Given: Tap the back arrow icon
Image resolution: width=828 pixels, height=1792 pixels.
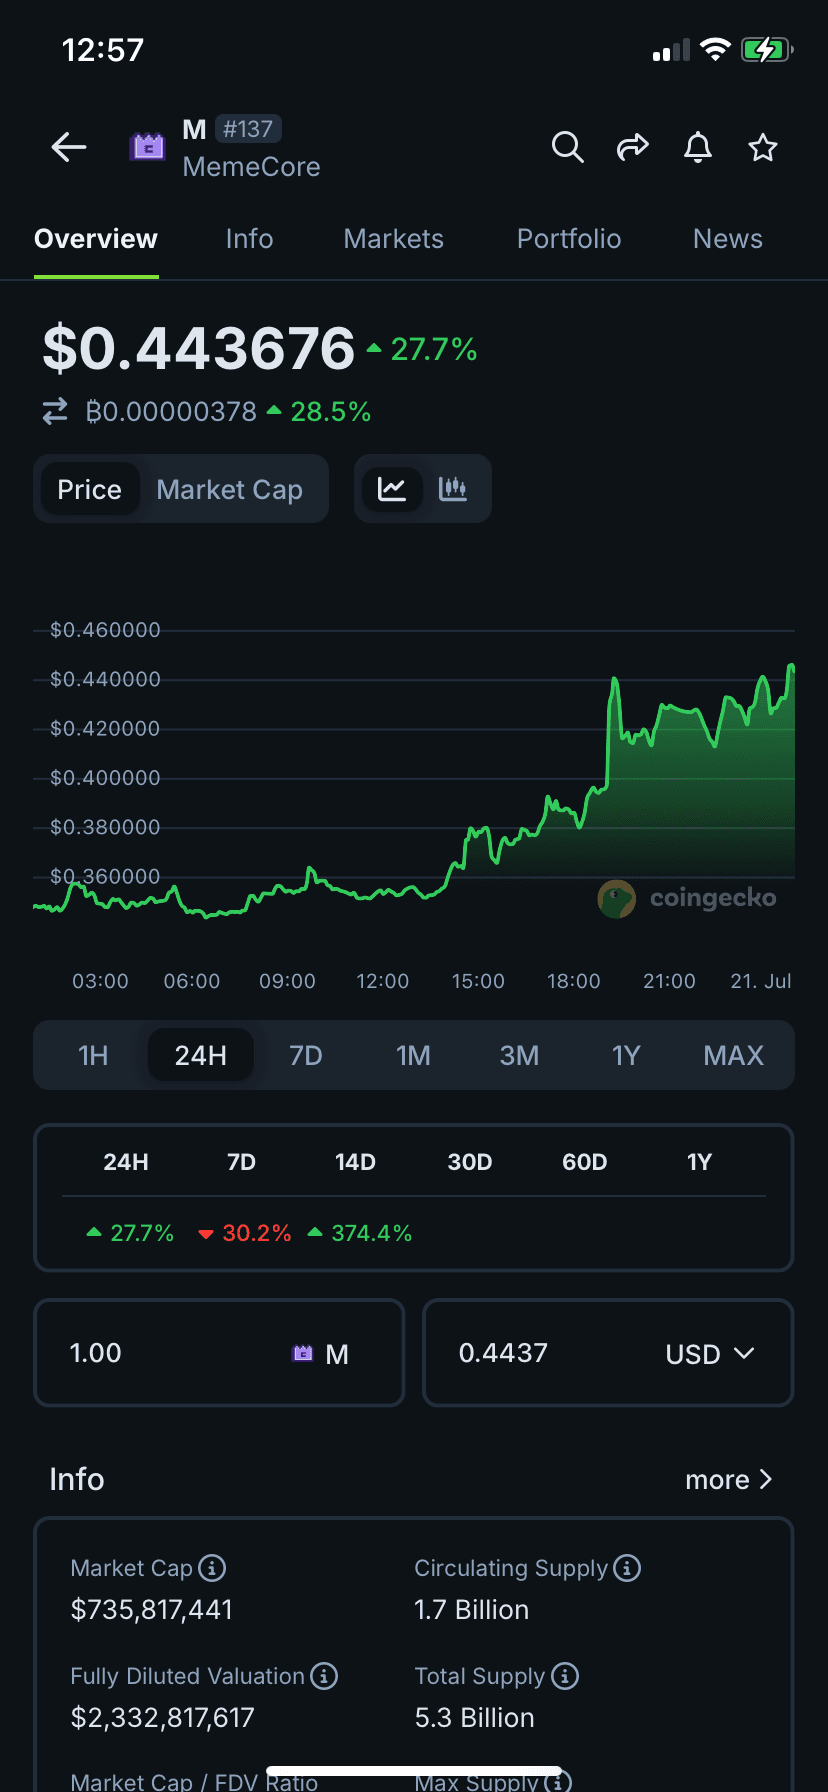Looking at the screenshot, I should pyautogui.click(x=69, y=148).
